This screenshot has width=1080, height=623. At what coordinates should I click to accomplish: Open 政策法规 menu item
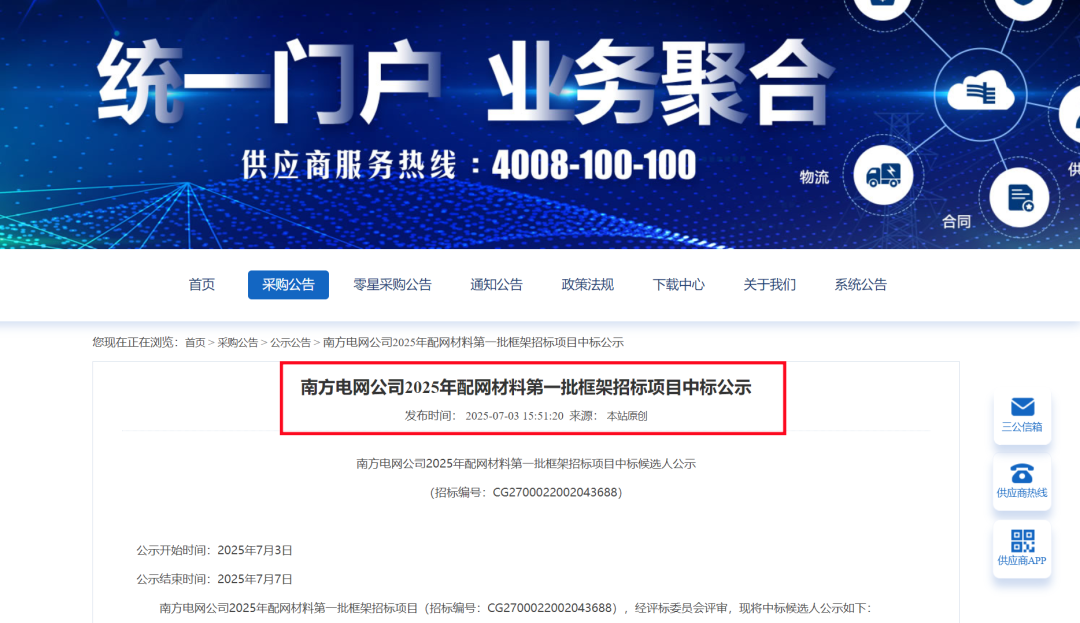coord(588,284)
